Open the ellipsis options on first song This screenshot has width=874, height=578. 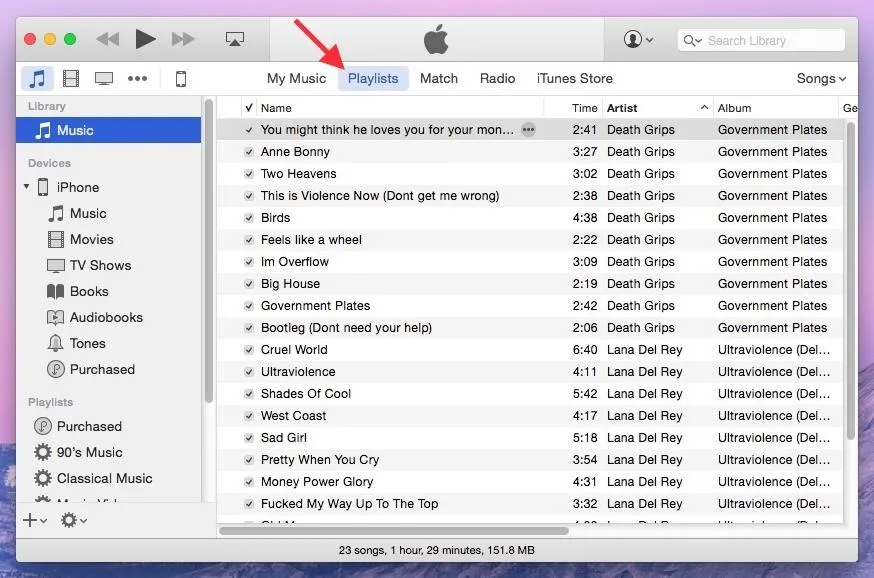point(528,130)
